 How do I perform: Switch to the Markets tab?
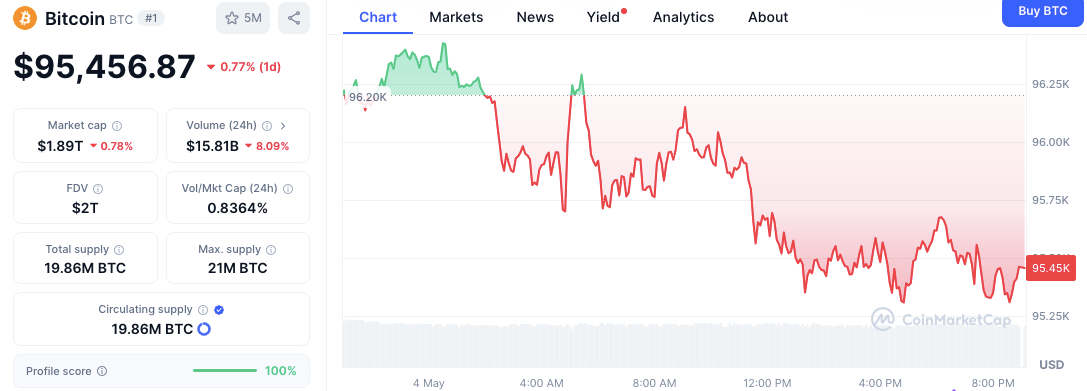456,17
